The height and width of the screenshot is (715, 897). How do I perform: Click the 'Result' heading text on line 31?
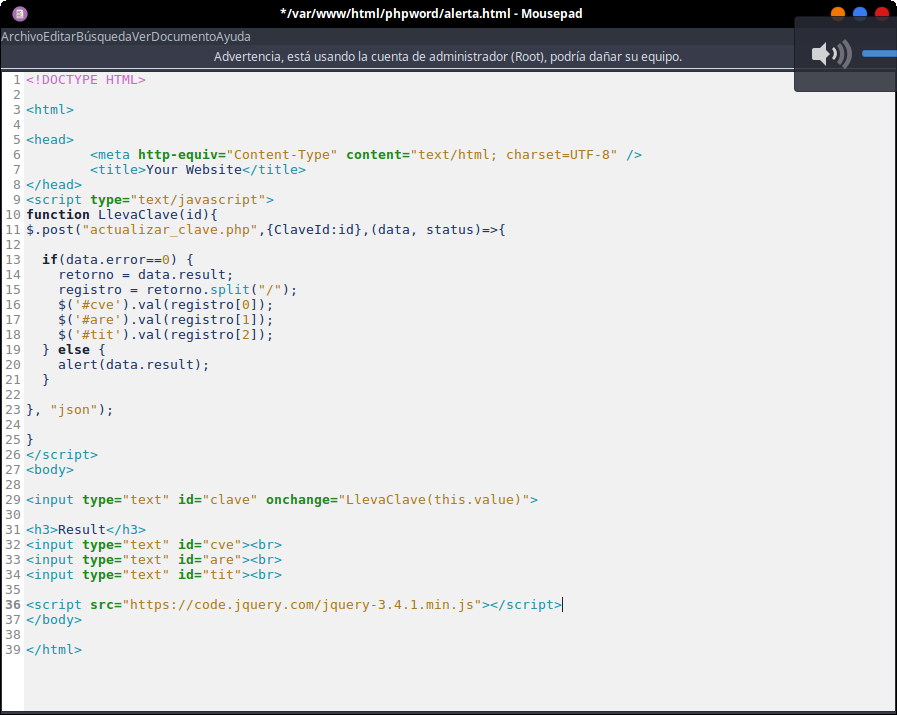pyautogui.click(x=82, y=530)
